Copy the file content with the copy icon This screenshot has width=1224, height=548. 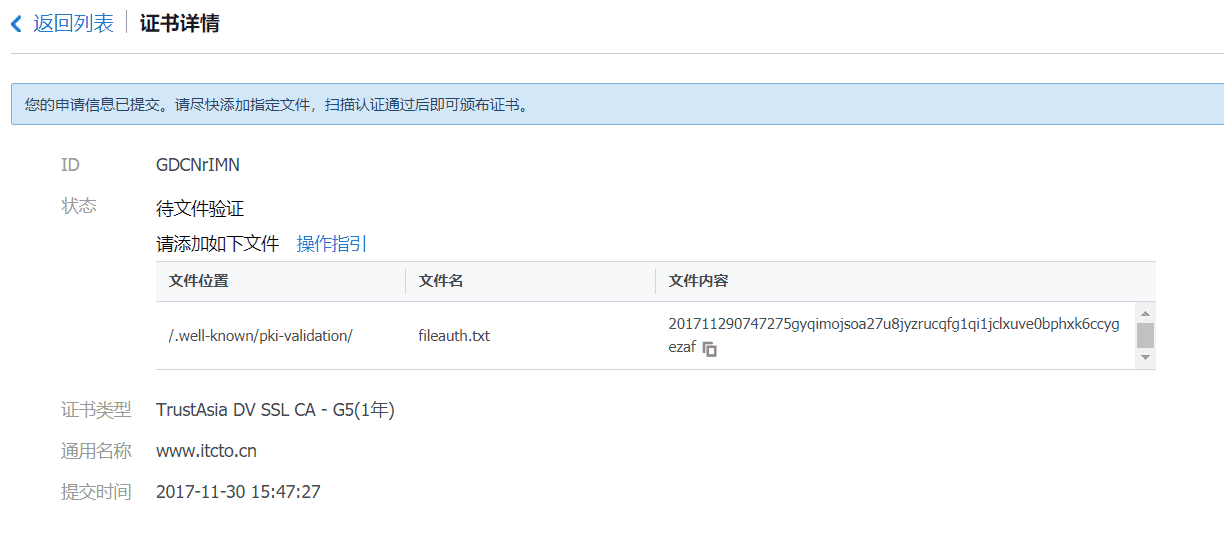(710, 349)
